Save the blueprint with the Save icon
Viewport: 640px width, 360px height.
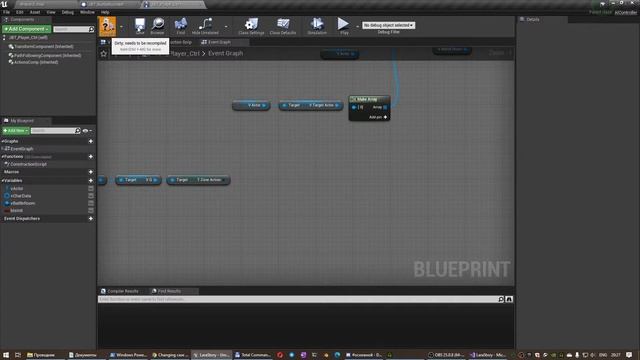coord(140,26)
